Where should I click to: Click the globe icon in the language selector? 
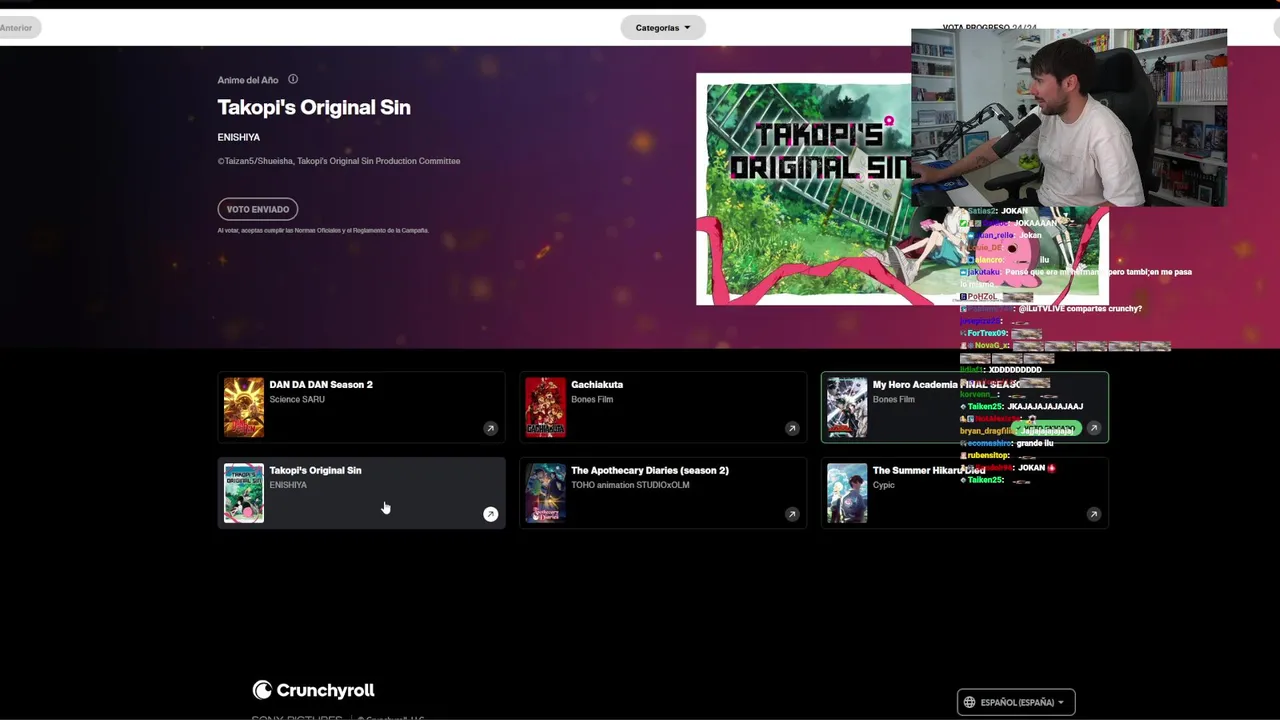coord(969,702)
